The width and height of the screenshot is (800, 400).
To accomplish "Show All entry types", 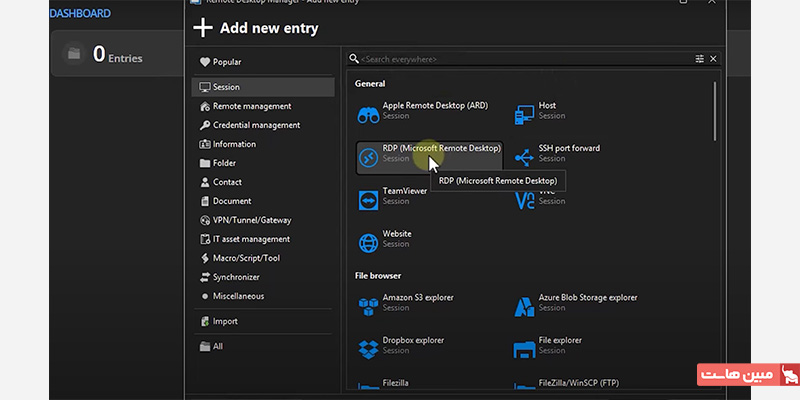I will click(x=217, y=346).
